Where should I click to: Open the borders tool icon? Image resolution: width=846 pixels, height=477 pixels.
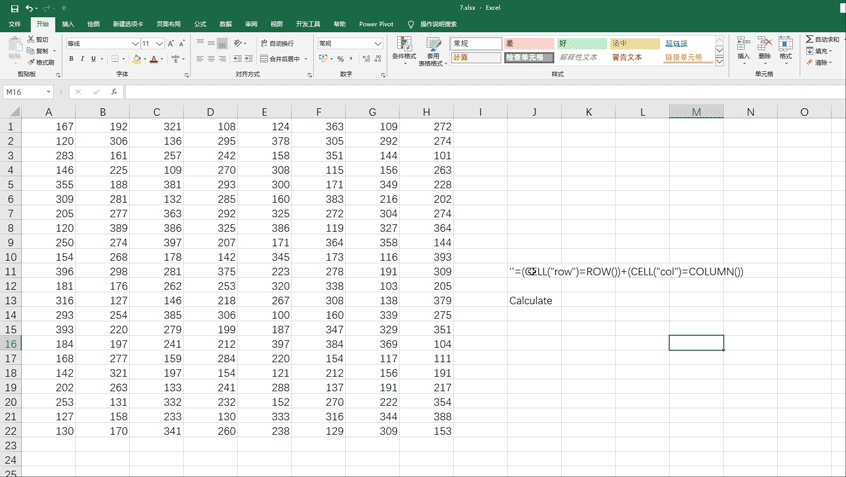[115, 59]
